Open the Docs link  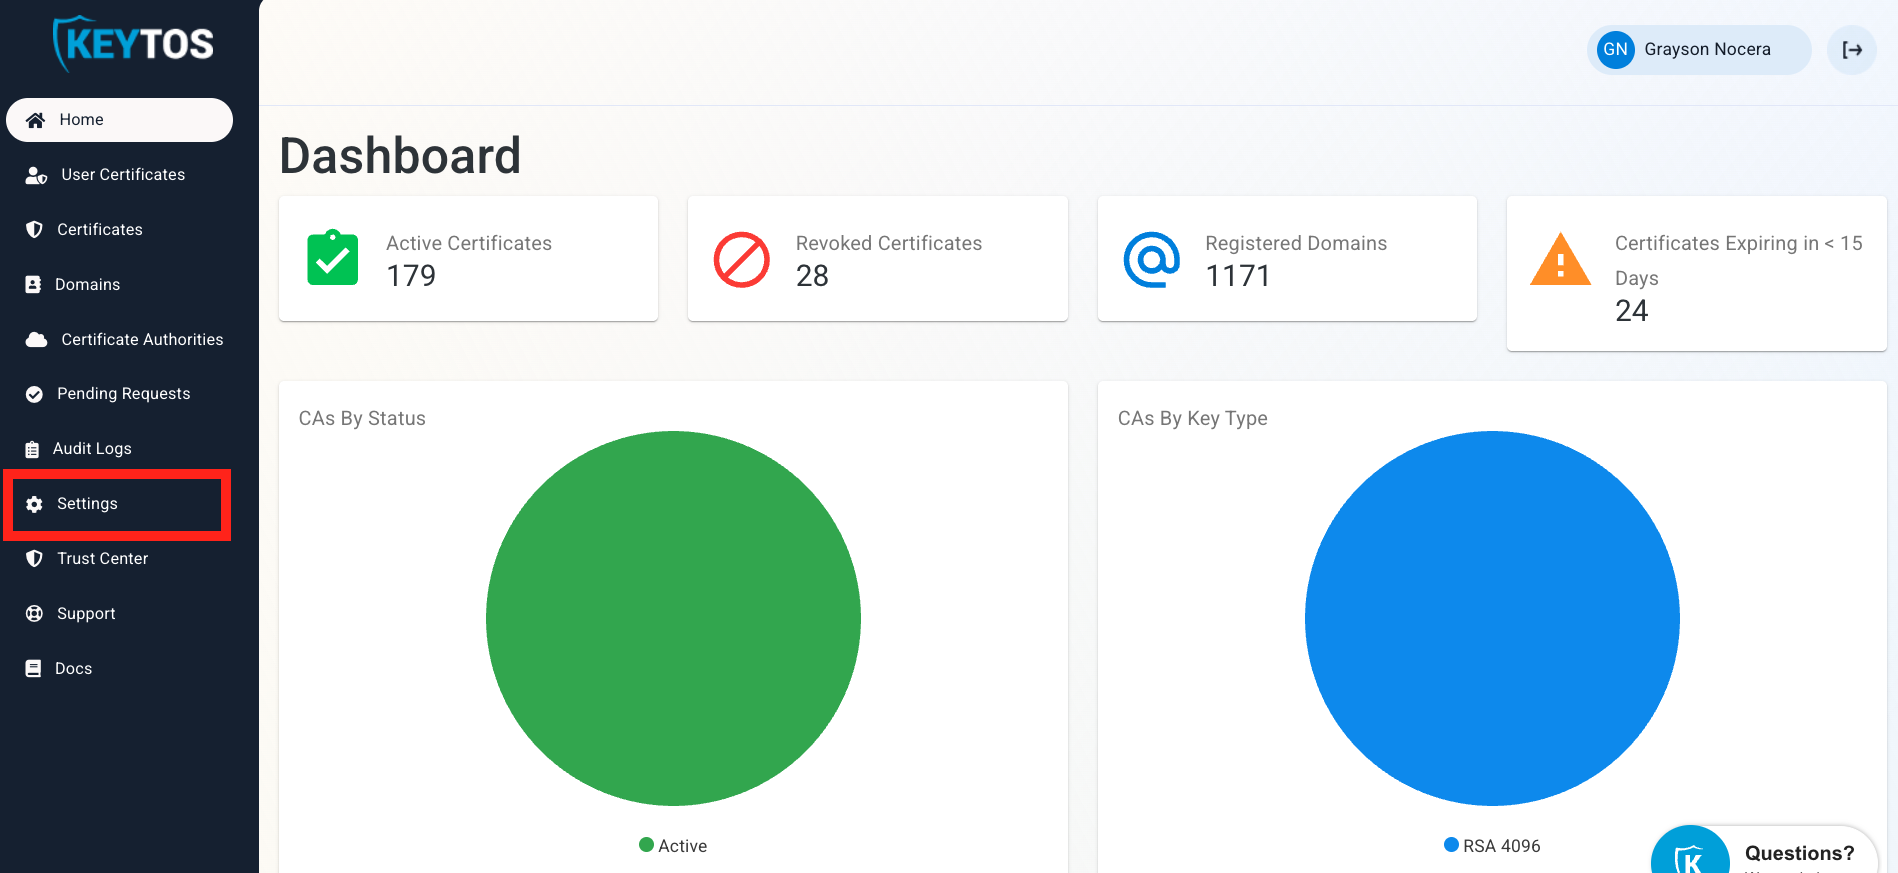tap(73, 669)
